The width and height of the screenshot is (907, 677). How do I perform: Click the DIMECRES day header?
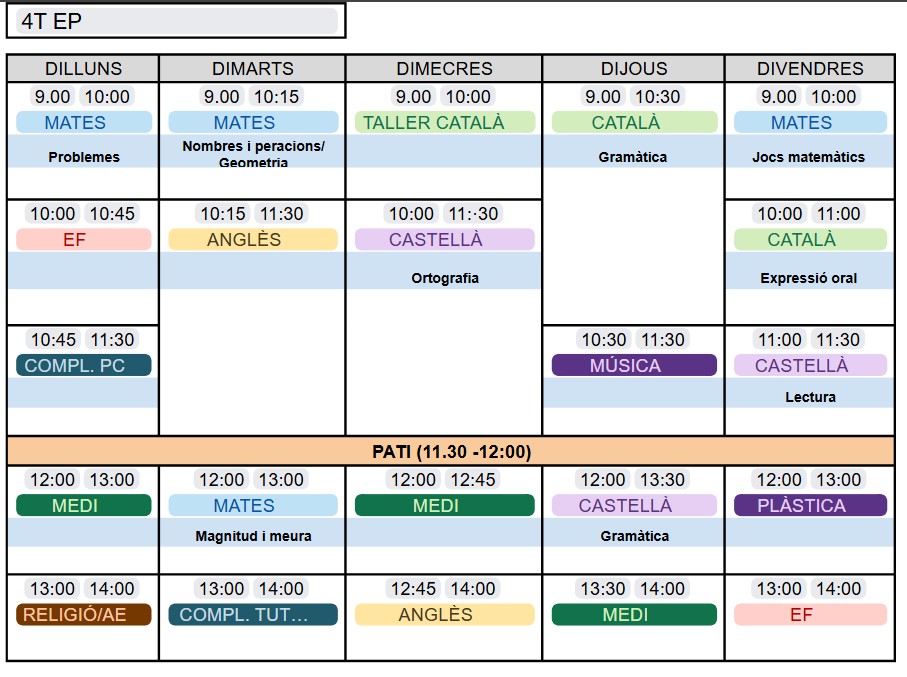[x=444, y=69]
